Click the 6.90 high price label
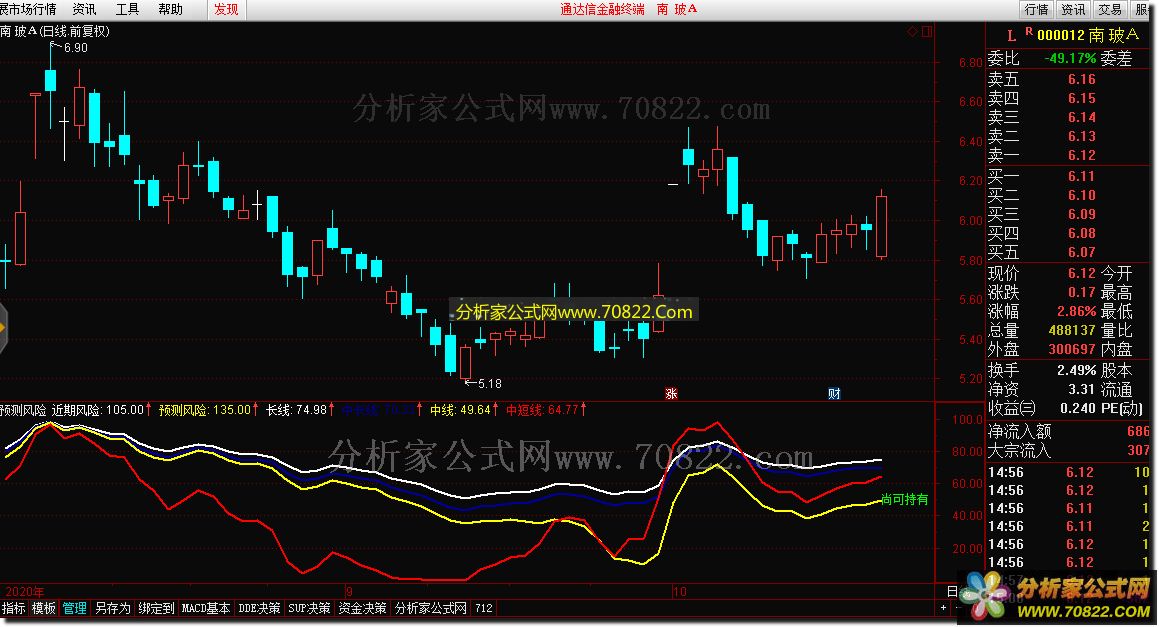Image resolution: width=1159 pixels, height=627 pixels. pos(75,48)
